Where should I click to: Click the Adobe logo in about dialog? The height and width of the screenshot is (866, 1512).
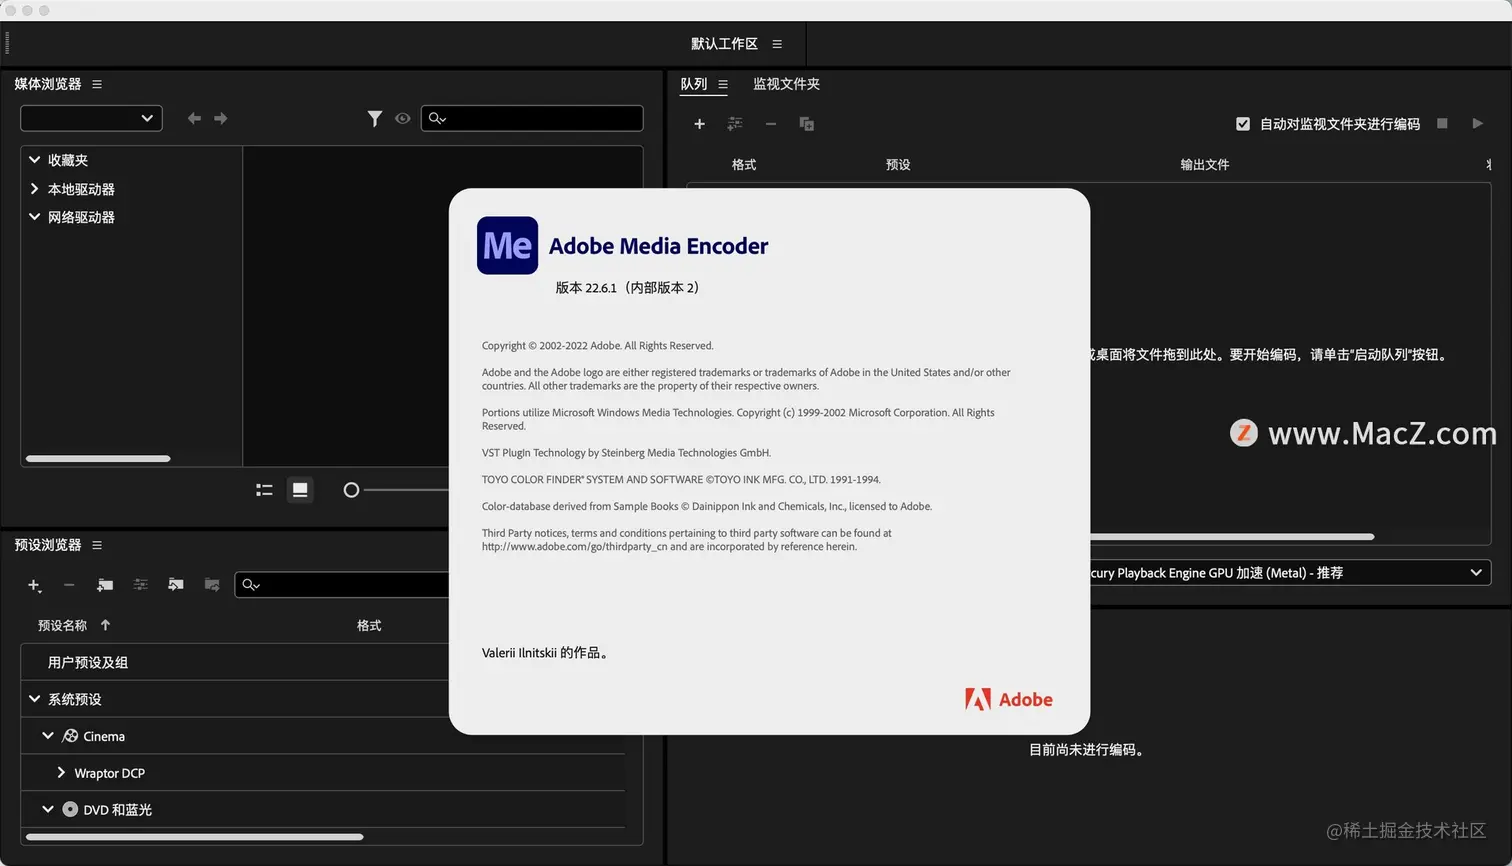pyautogui.click(x=1009, y=699)
